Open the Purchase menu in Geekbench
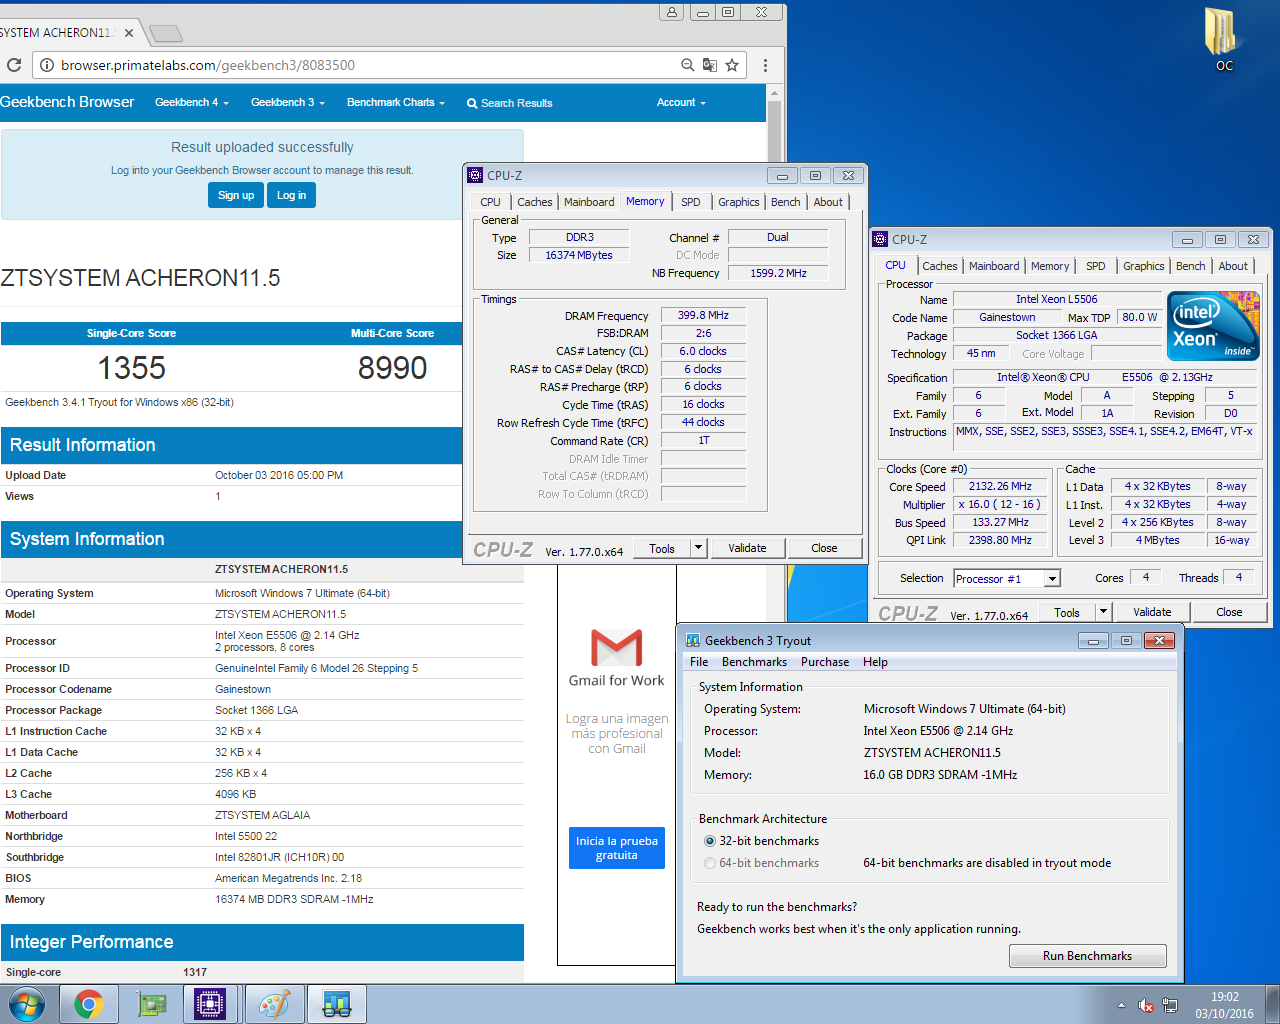Viewport: 1280px width, 1024px height. coord(825,662)
